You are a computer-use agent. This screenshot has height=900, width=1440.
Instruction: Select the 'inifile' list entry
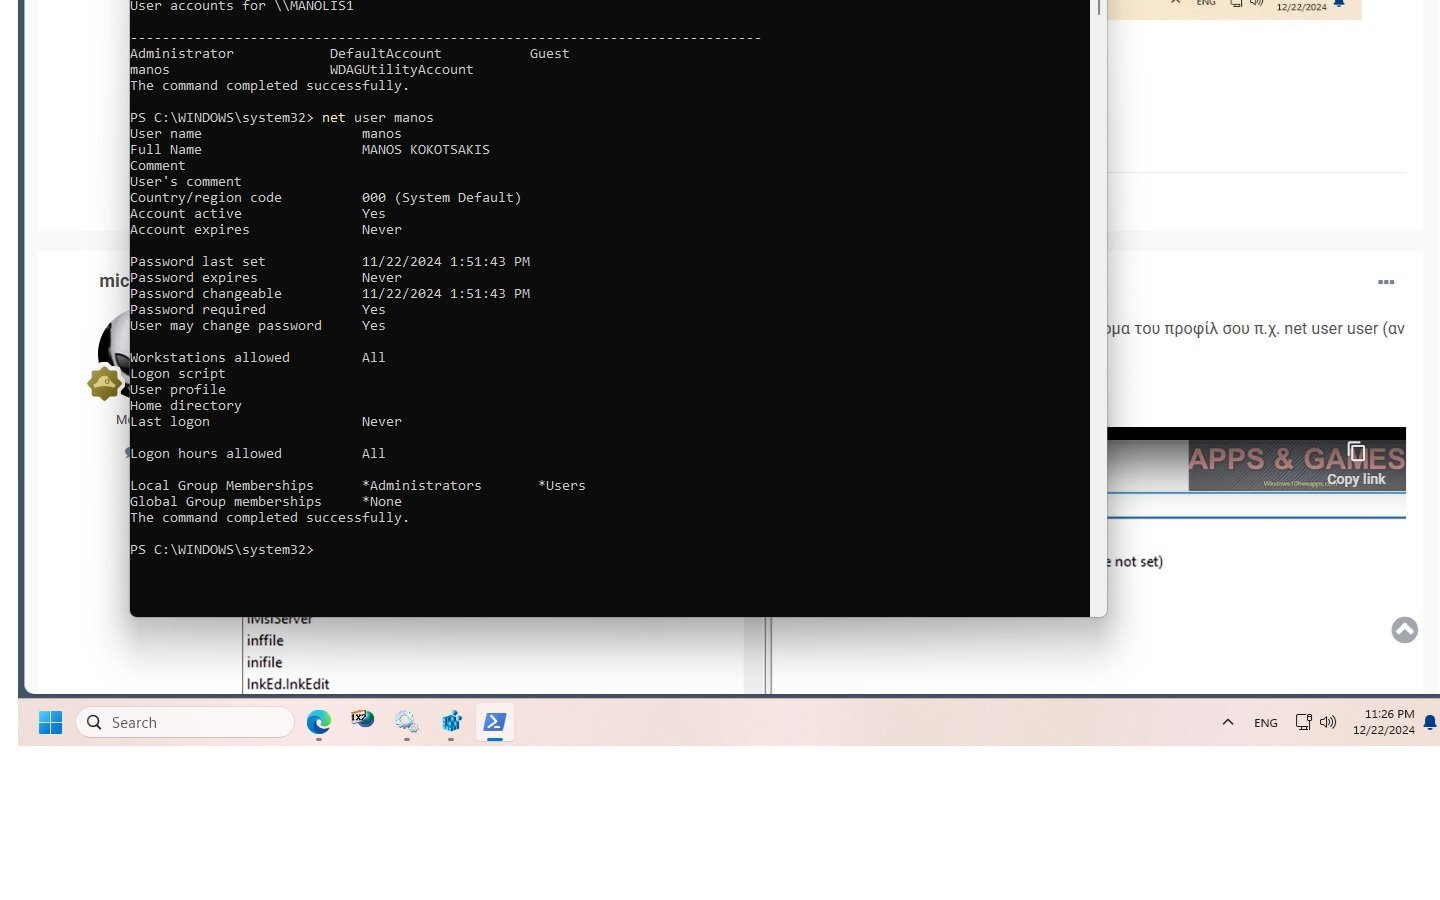(264, 662)
